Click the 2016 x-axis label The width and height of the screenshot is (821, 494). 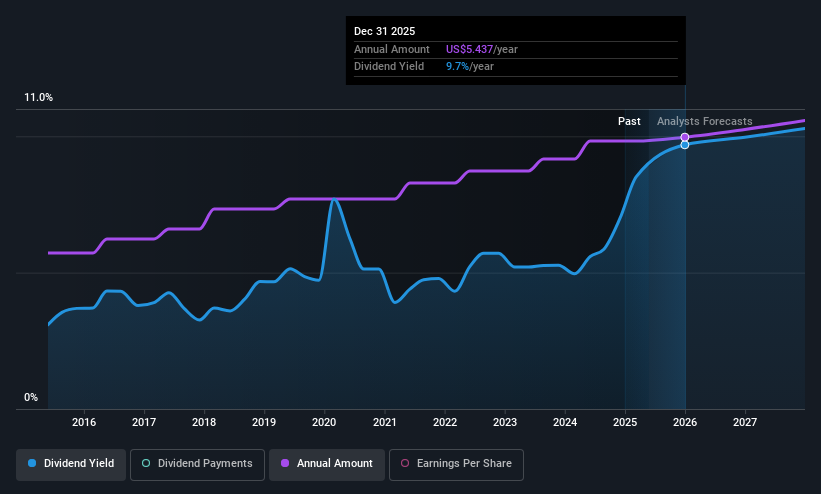pyautogui.click(x=84, y=422)
